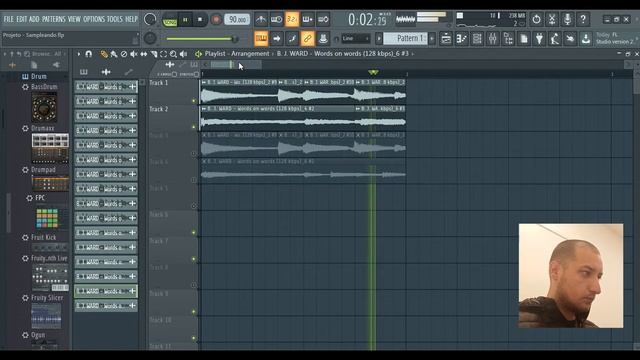Select the Paint brush tool
The height and width of the screenshot is (360, 640).
(114, 54)
